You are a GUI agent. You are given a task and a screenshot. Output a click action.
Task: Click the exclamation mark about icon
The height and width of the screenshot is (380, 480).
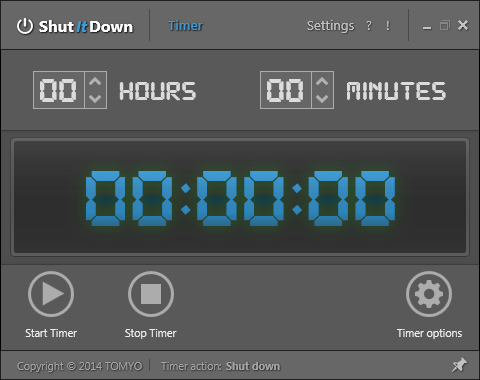(x=388, y=26)
